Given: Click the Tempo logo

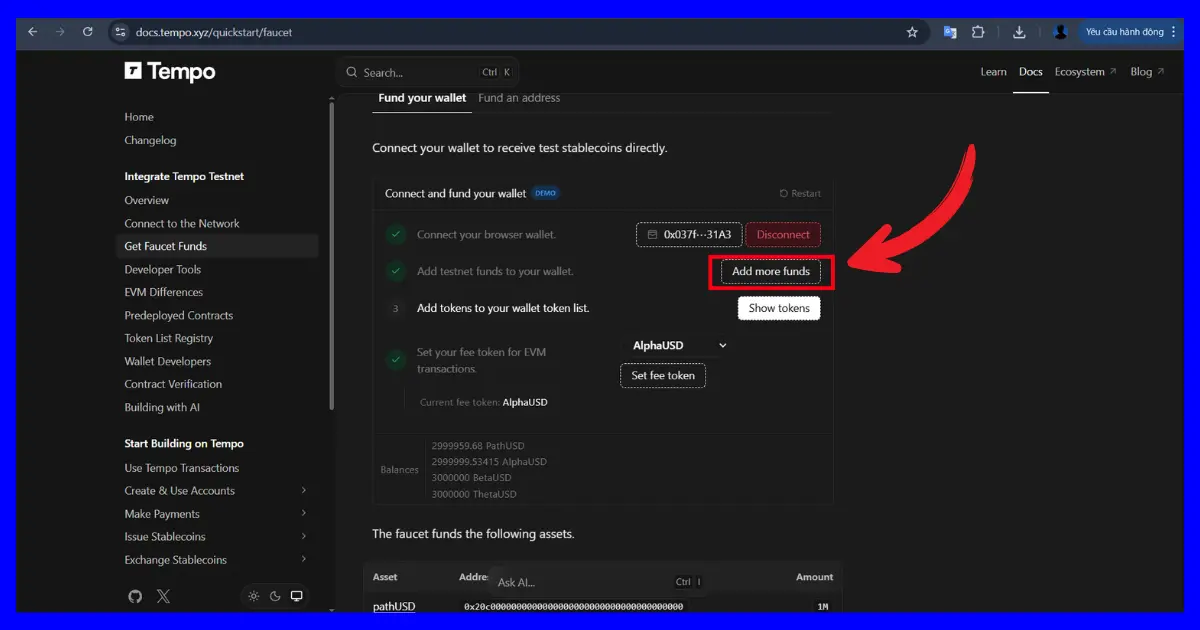Looking at the screenshot, I should 170,72.
